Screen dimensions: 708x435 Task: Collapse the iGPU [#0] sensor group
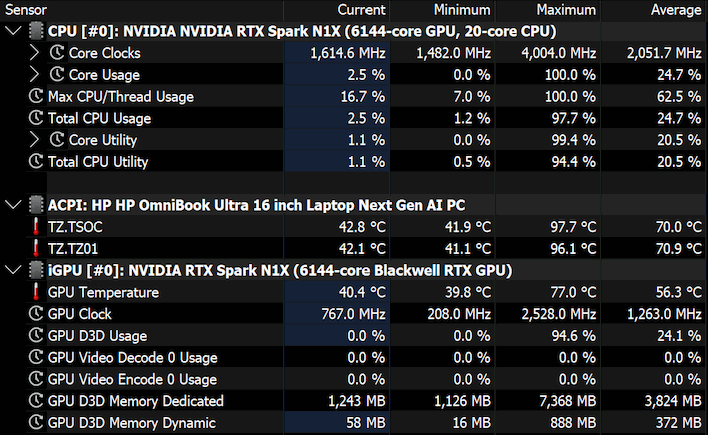13,270
